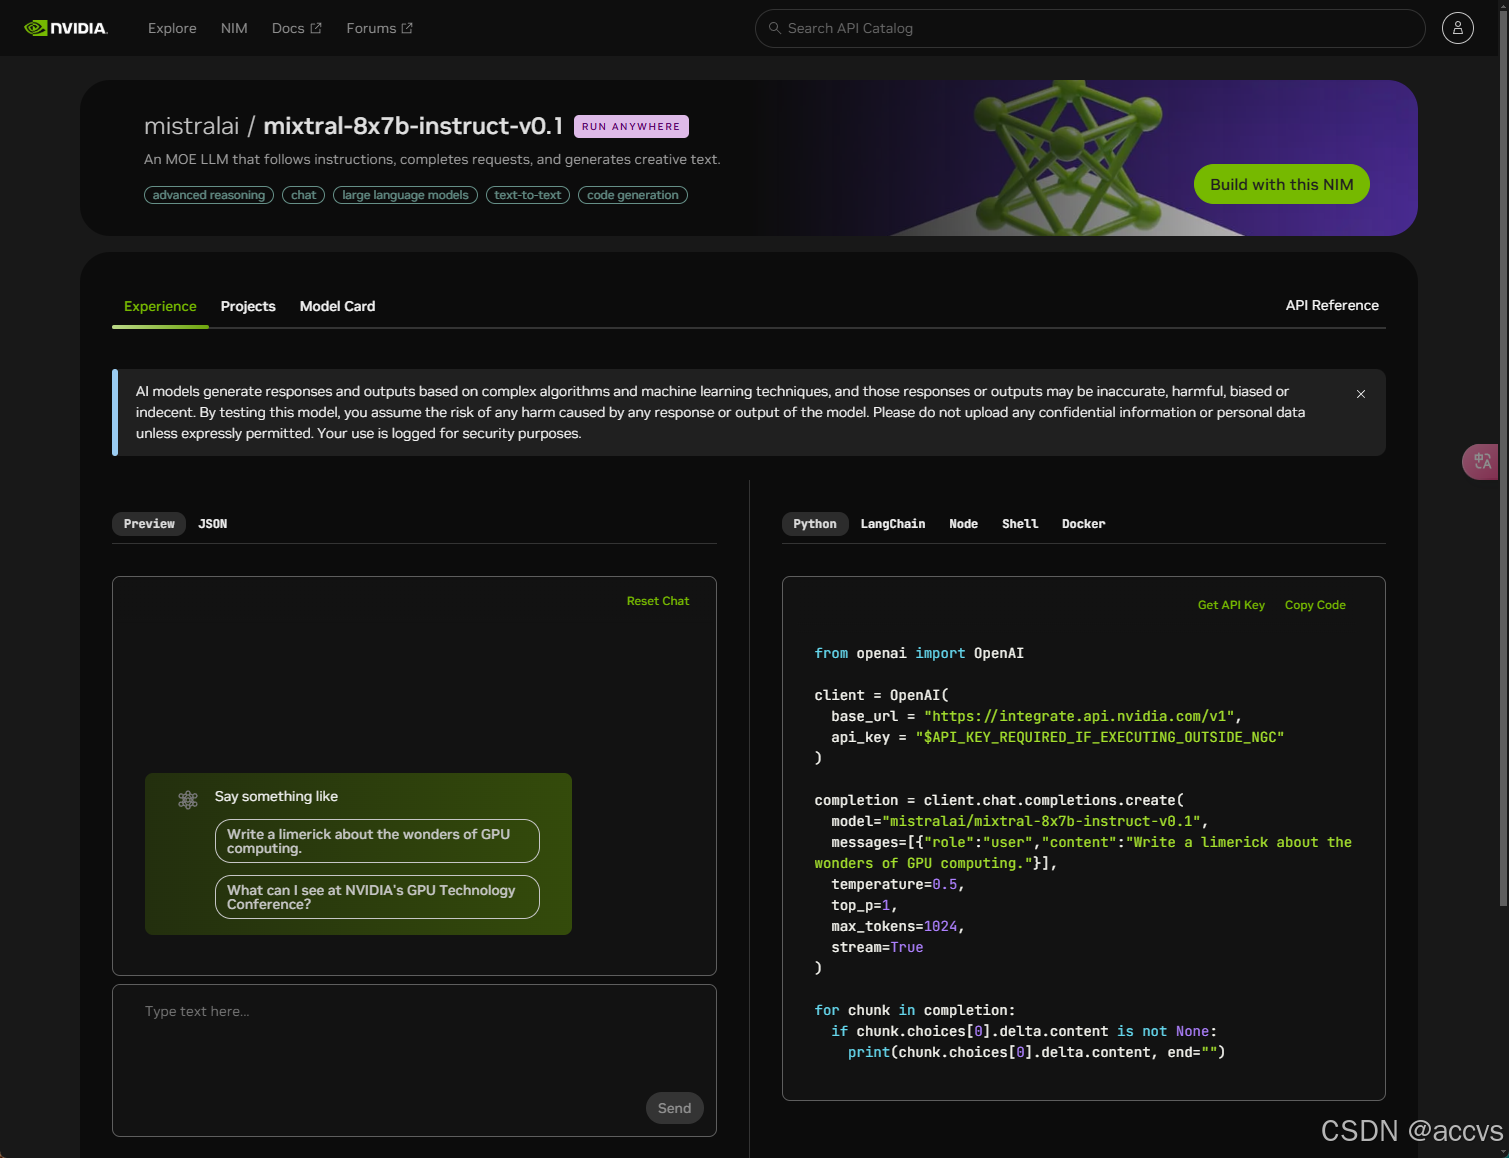The image size is (1509, 1158).
Task: Switch to the Experience tab
Action: 160,306
